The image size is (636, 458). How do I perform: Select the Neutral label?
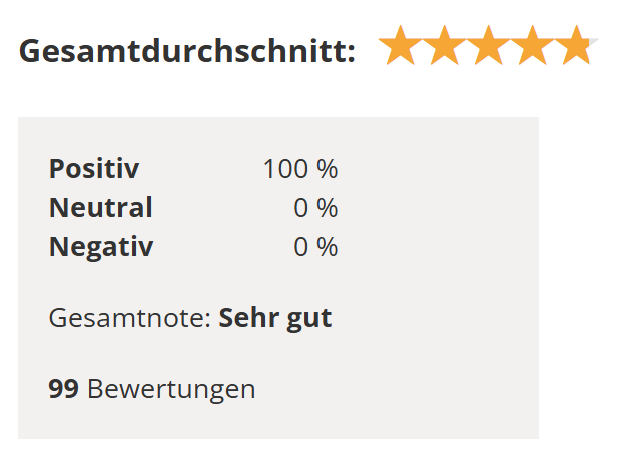(100, 208)
